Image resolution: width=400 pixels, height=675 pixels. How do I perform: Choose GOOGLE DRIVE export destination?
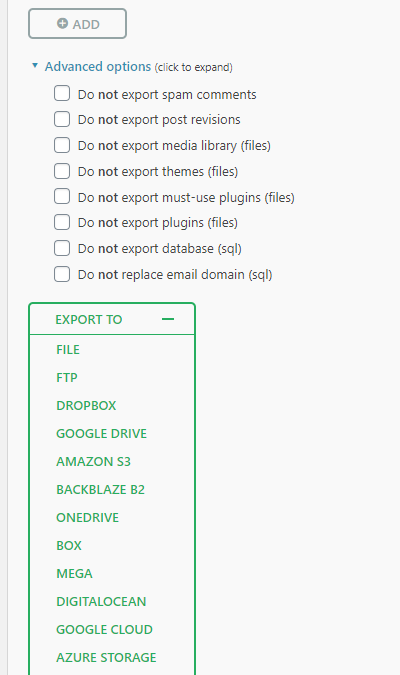coord(102,433)
